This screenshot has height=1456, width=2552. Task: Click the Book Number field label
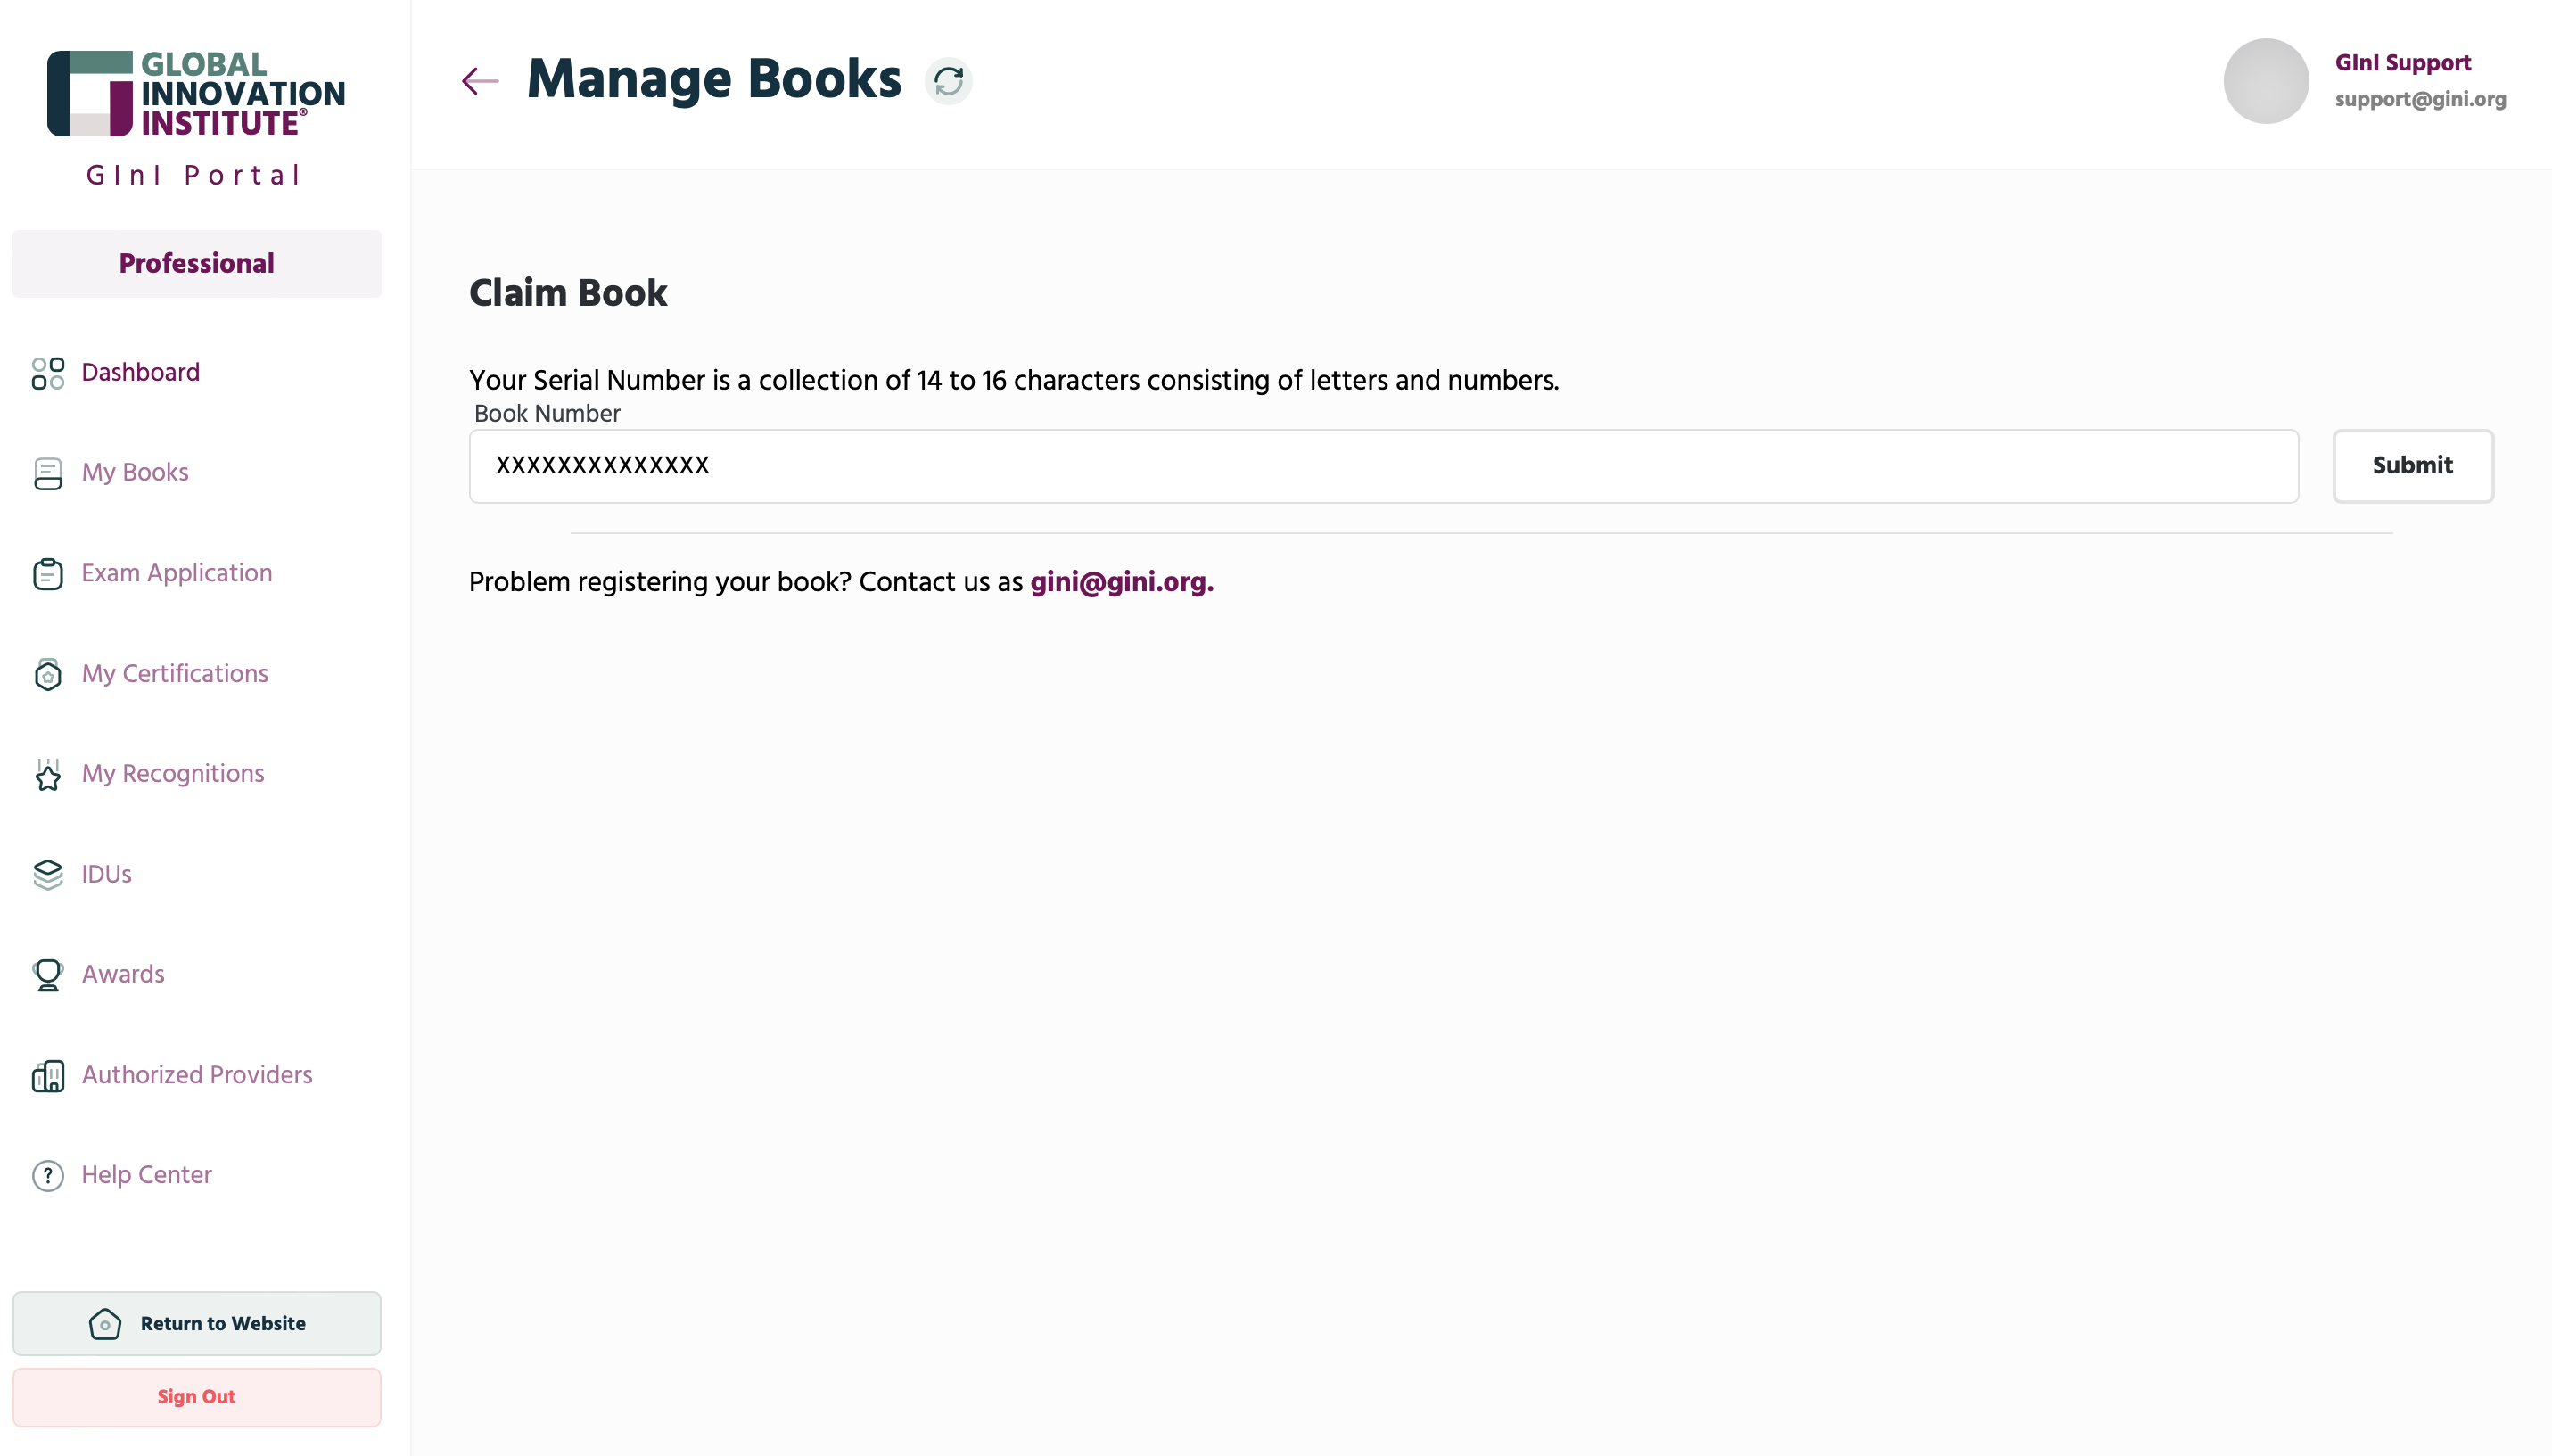547,414
